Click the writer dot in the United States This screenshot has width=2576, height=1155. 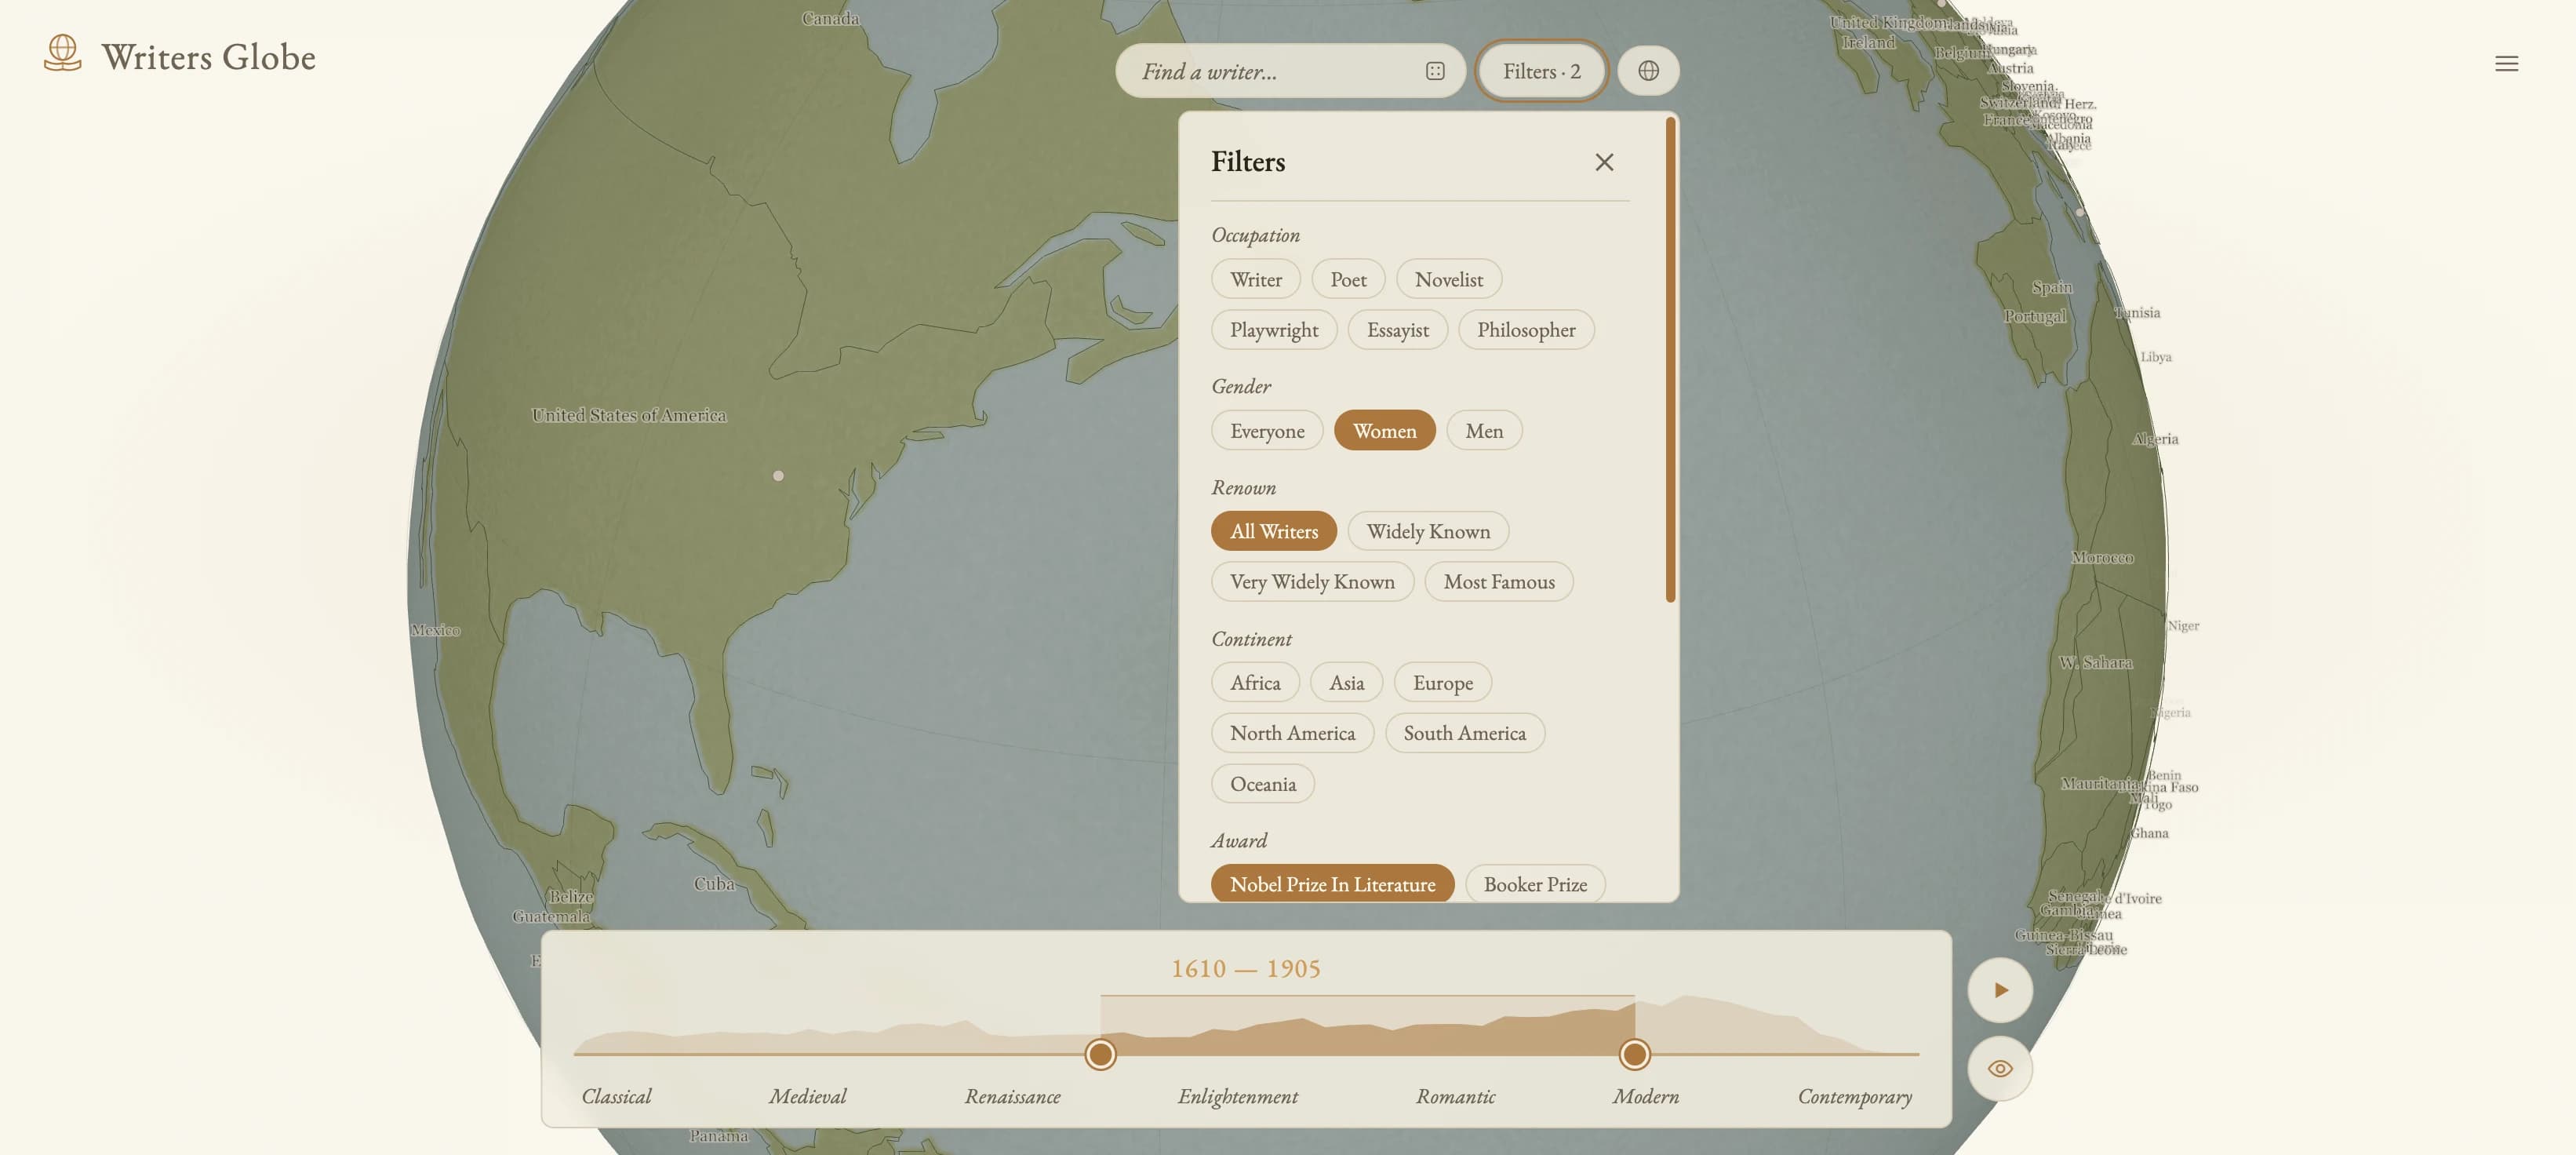778,476
